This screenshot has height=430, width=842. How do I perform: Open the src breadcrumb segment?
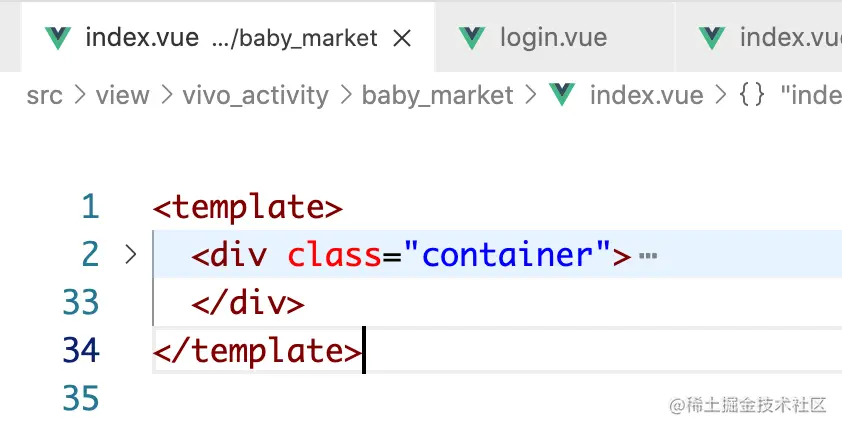click(x=45, y=96)
